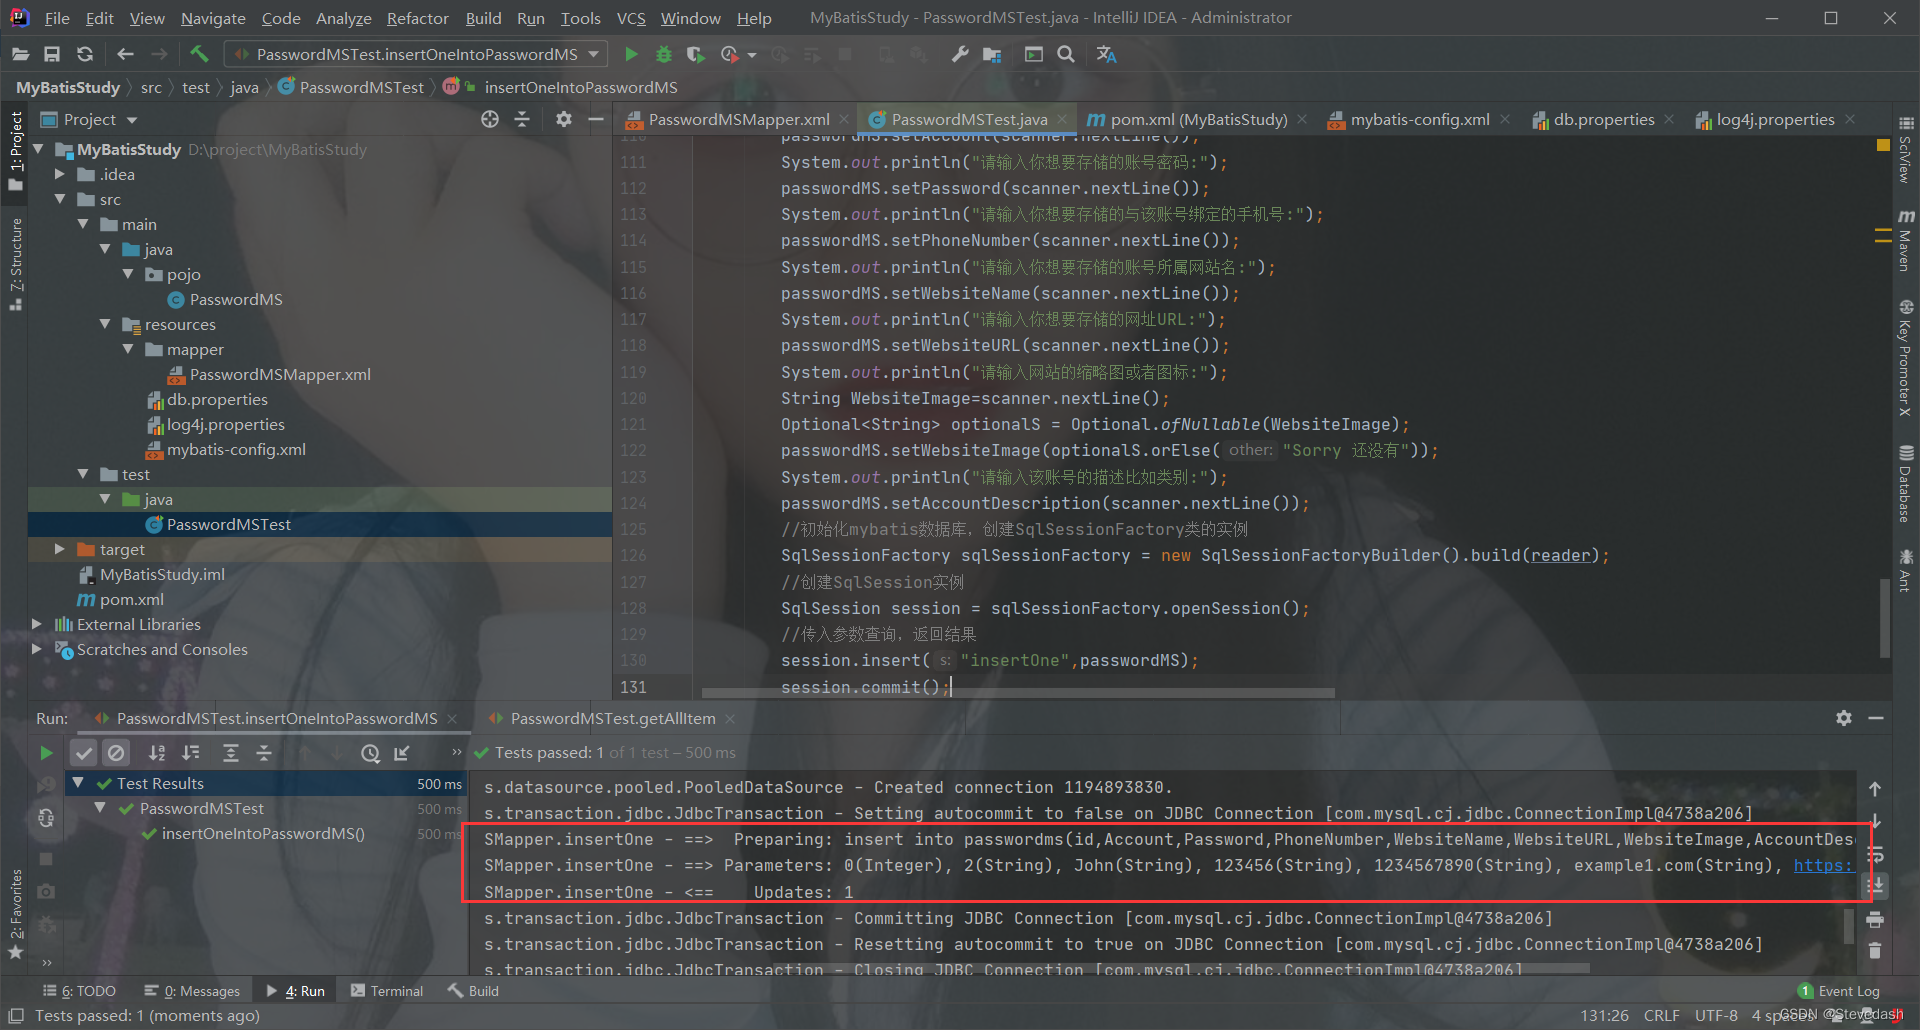
Task: Print console output with printer icon
Action: (1875, 919)
